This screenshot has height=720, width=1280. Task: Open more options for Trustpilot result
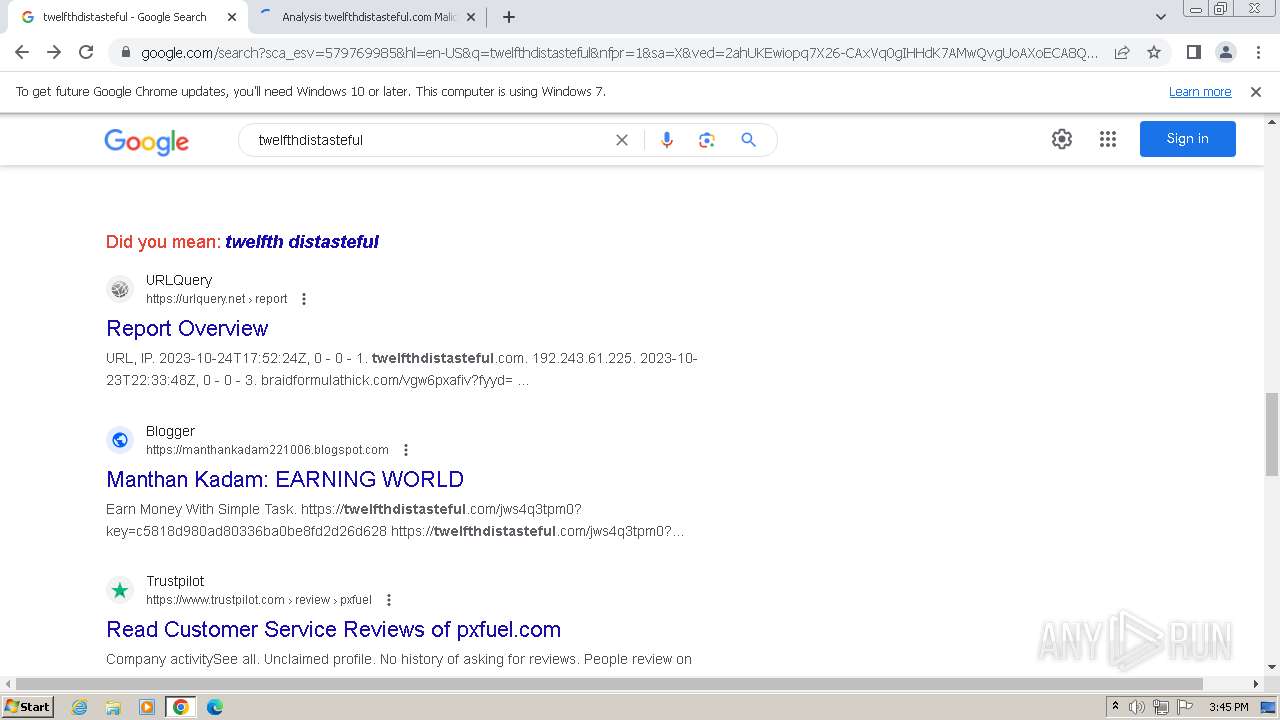pyautogui.click(x=388, y=600)
